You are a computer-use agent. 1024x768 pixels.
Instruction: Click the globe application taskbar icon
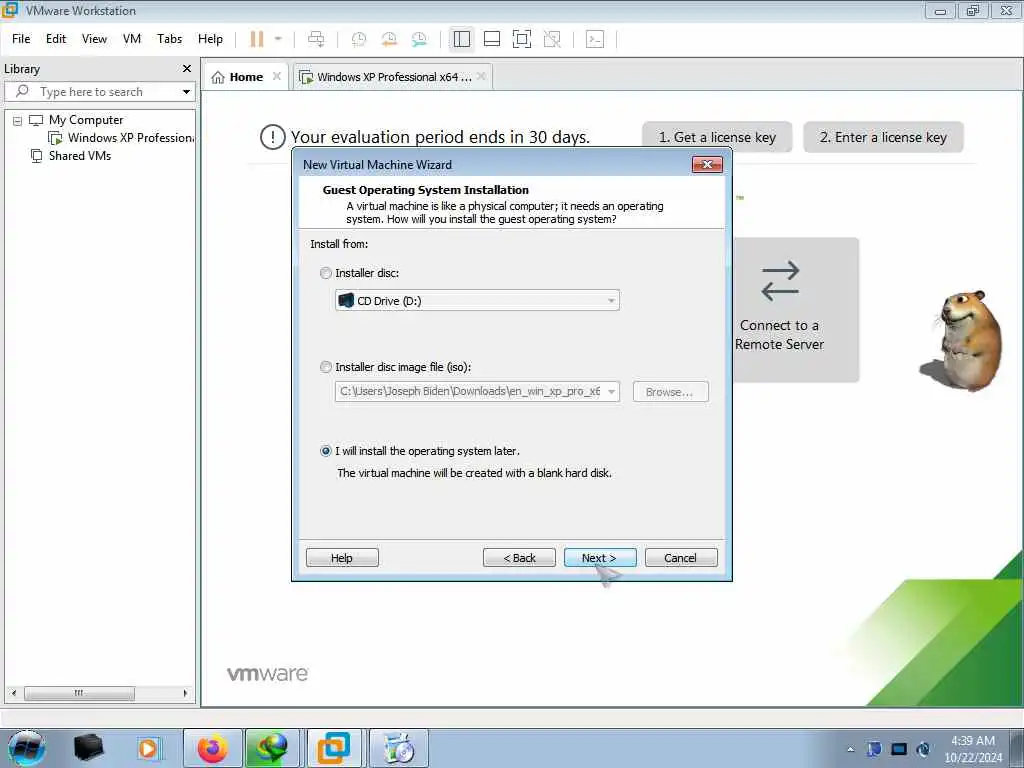click(273, 748)
